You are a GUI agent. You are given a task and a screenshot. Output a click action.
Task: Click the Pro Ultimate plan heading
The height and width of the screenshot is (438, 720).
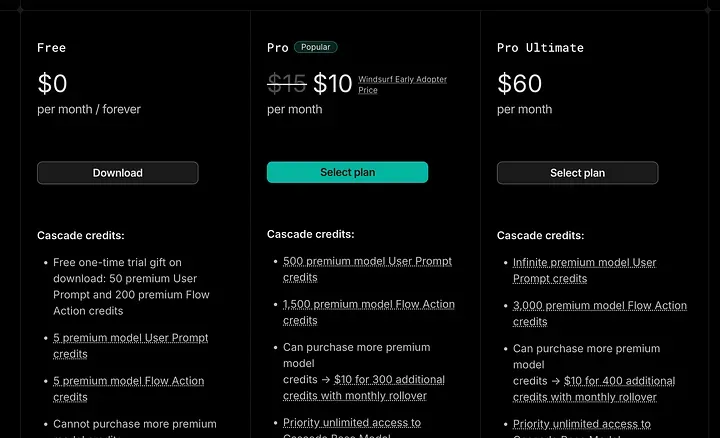coord(540,48)
